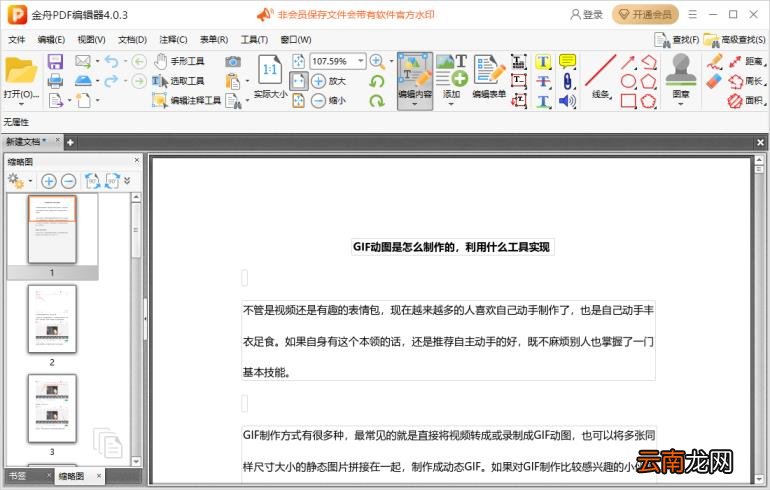Select the underline text tool
Screen dimensions: 770x490
(x=543, y=101)
